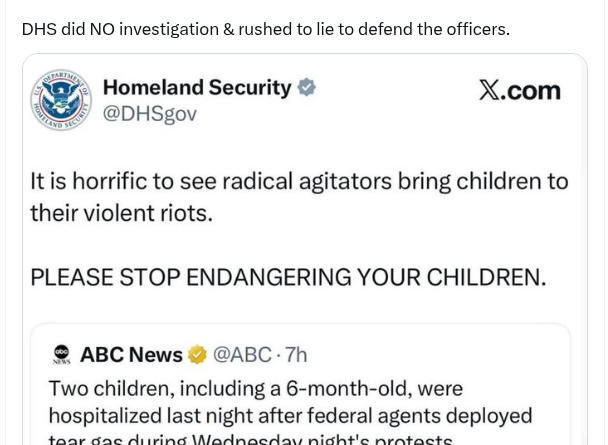Click the X.com logo

click(519, 90)
